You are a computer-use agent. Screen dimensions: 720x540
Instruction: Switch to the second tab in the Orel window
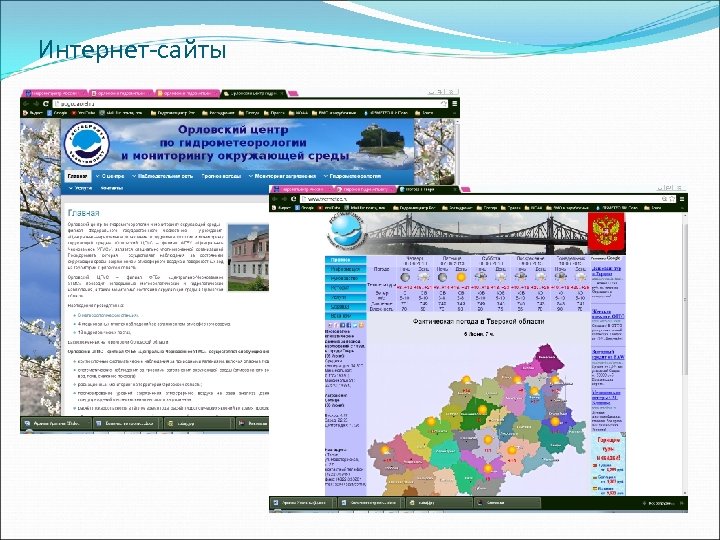(x=120, y=93)
